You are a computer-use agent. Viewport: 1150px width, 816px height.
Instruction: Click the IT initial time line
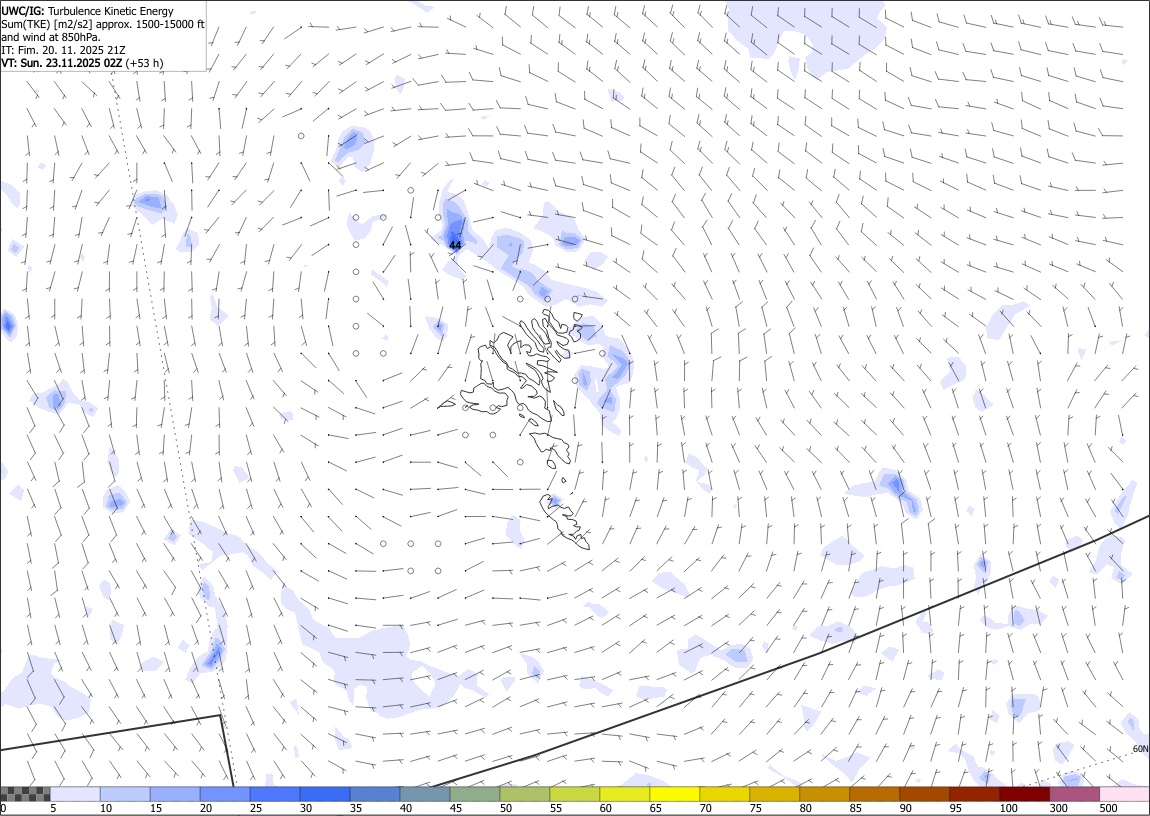click(64, 50)
